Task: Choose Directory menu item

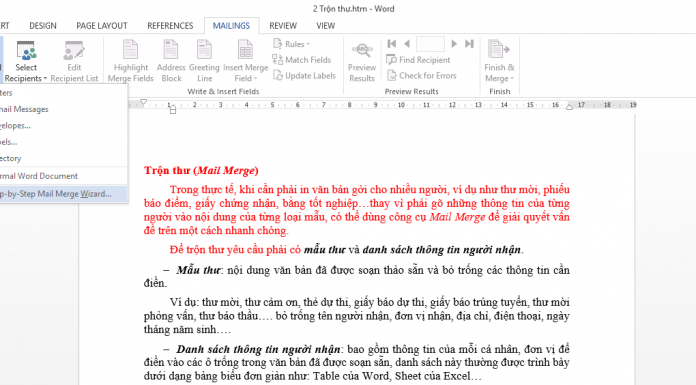Action: (x=63, y=159)
